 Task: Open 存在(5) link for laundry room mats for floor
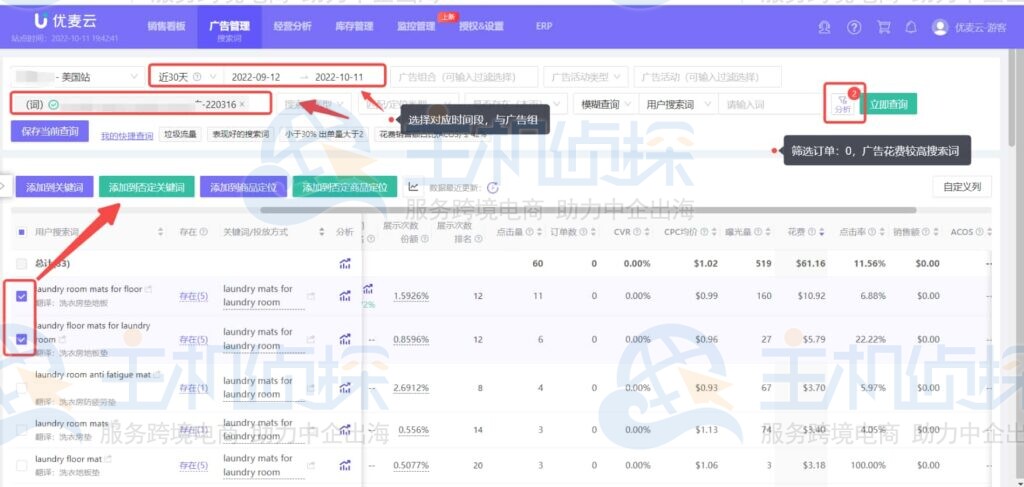(x=193, y=296)
